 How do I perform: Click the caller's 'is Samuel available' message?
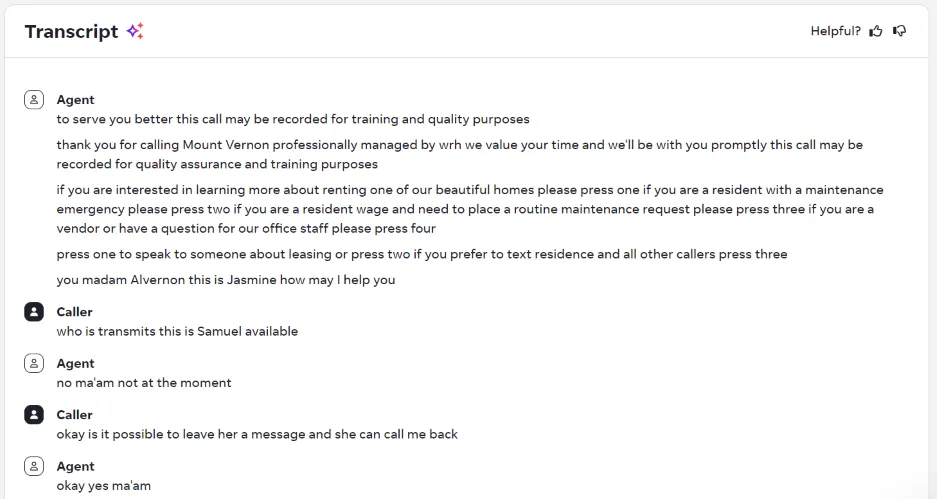pos(177,331)
